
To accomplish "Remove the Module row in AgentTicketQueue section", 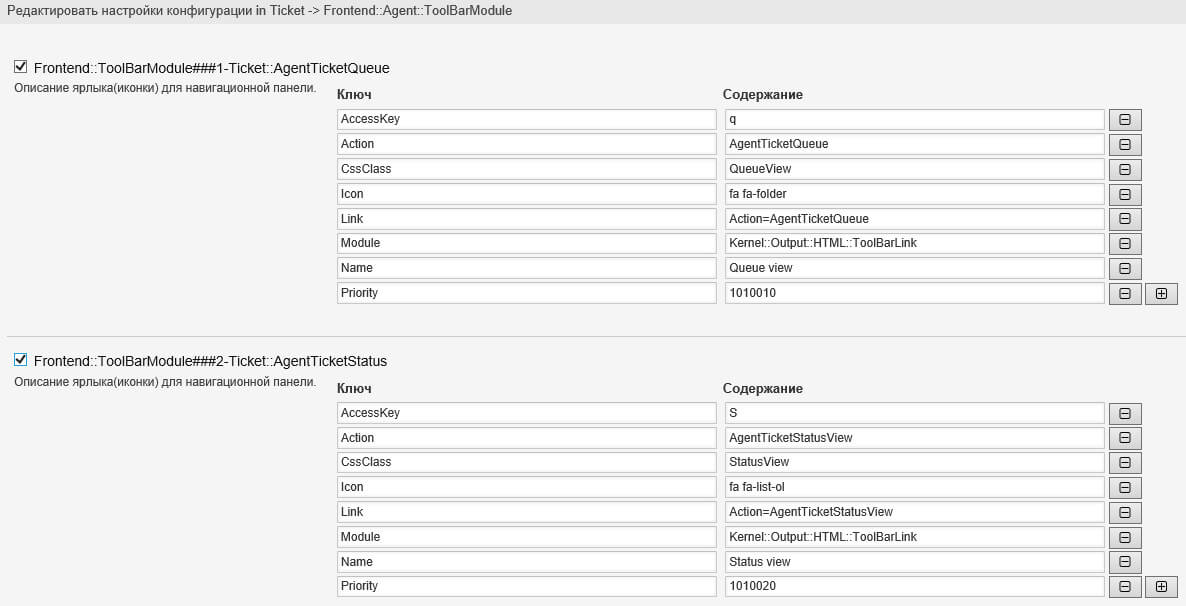I will (1125, 244).
